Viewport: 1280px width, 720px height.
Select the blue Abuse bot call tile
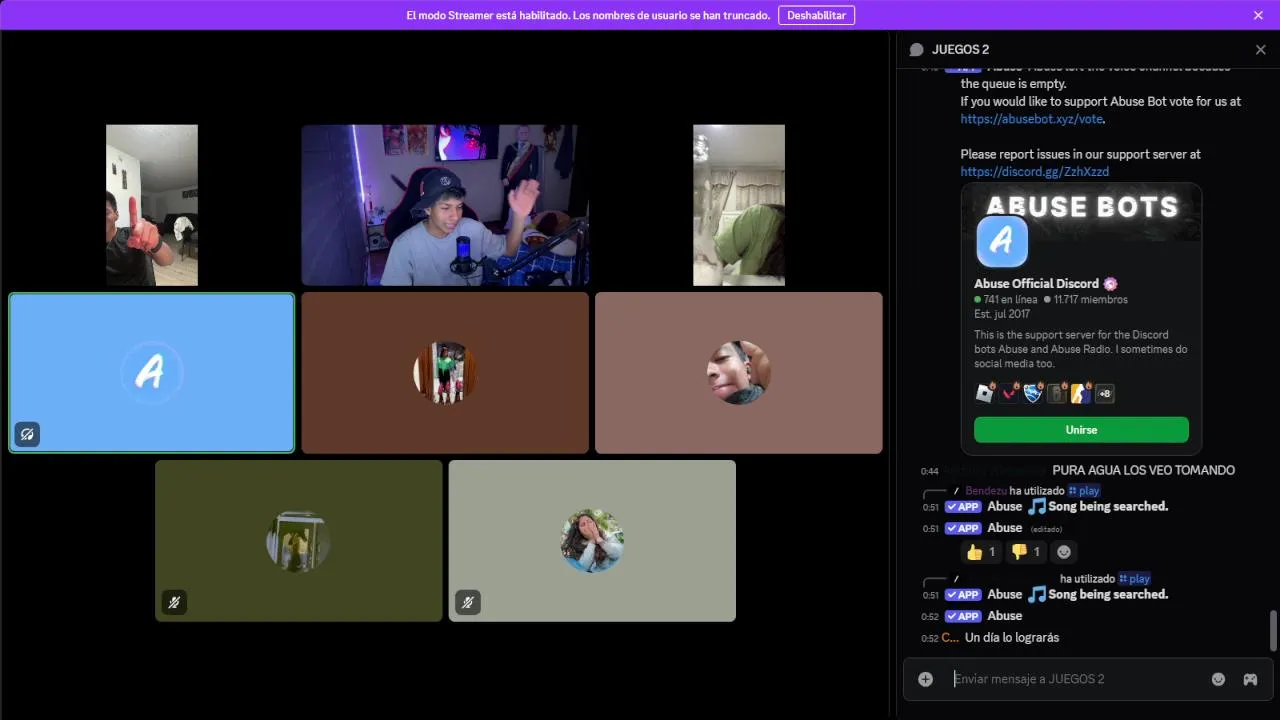(152, 373)
